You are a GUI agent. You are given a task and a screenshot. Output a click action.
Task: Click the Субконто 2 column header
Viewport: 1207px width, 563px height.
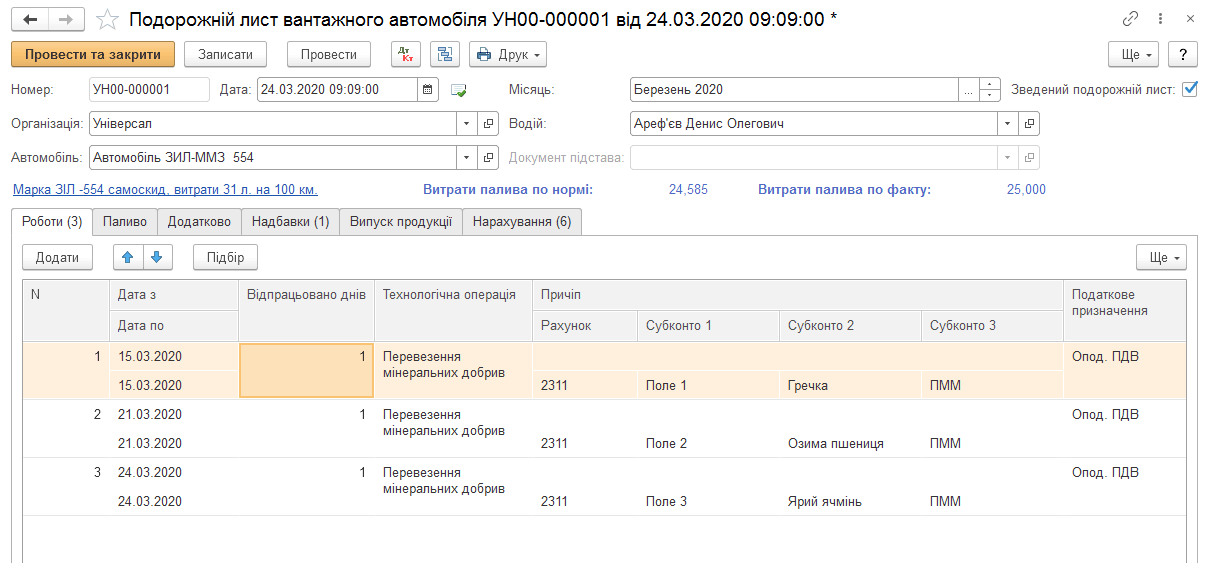pos(850,325)
